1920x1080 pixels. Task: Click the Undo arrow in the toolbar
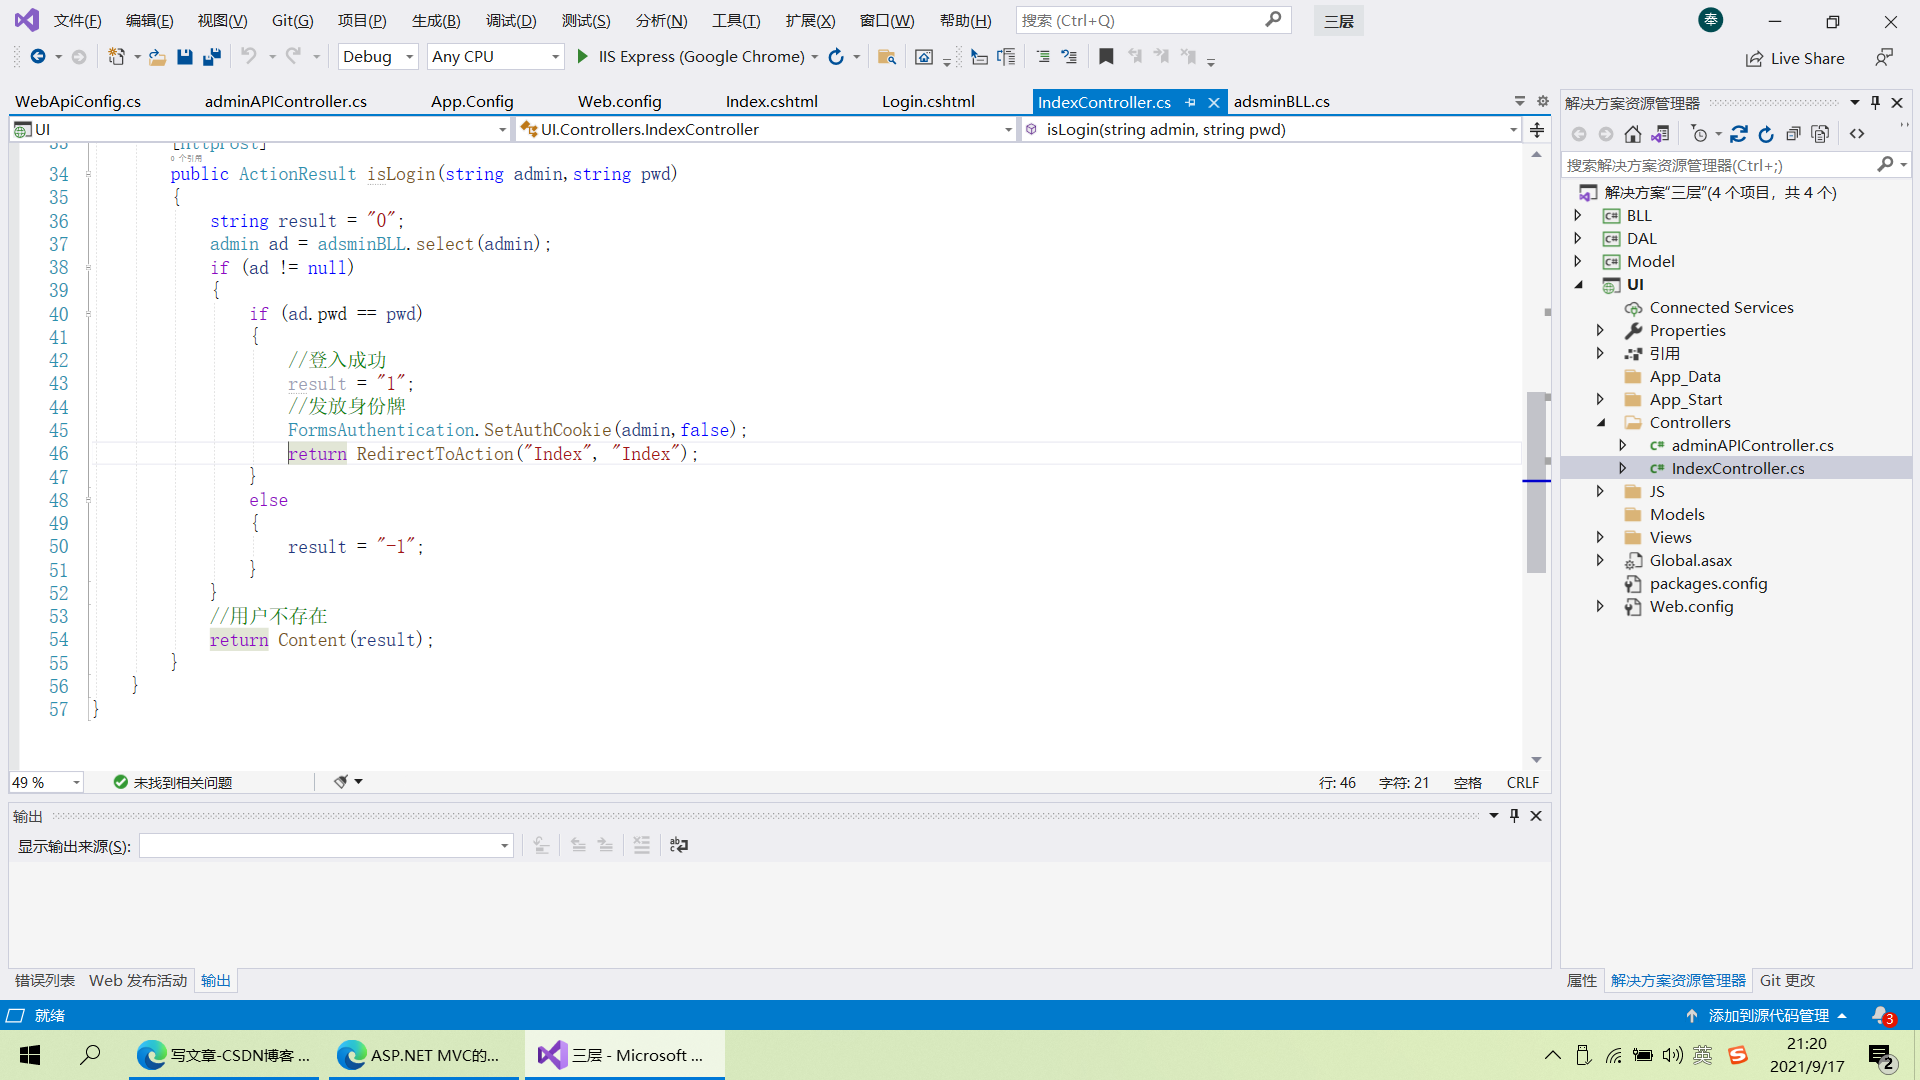point(249,57)
